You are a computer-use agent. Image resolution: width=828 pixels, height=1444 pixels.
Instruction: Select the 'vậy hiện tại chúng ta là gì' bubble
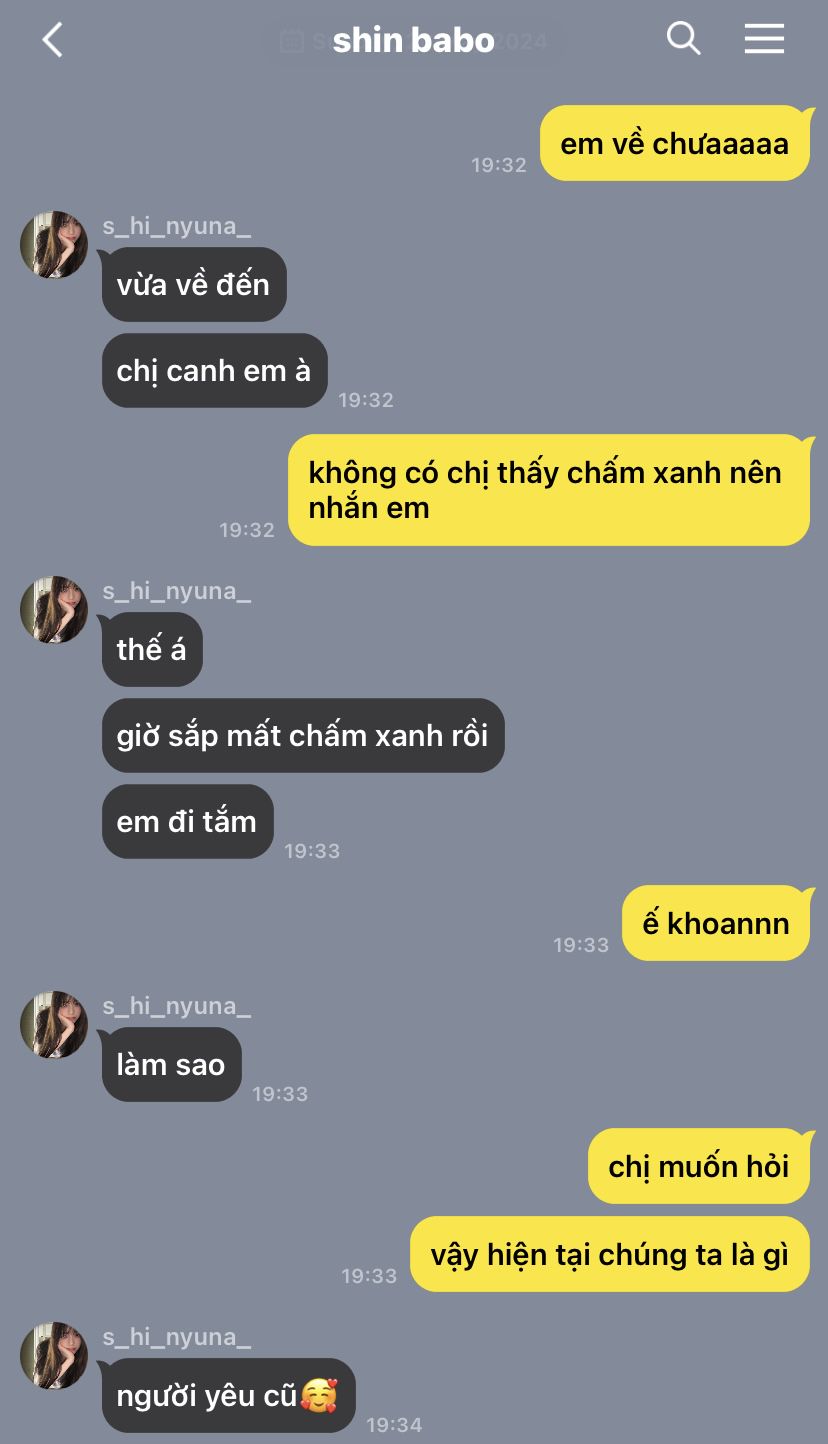tap(610, 1254)
